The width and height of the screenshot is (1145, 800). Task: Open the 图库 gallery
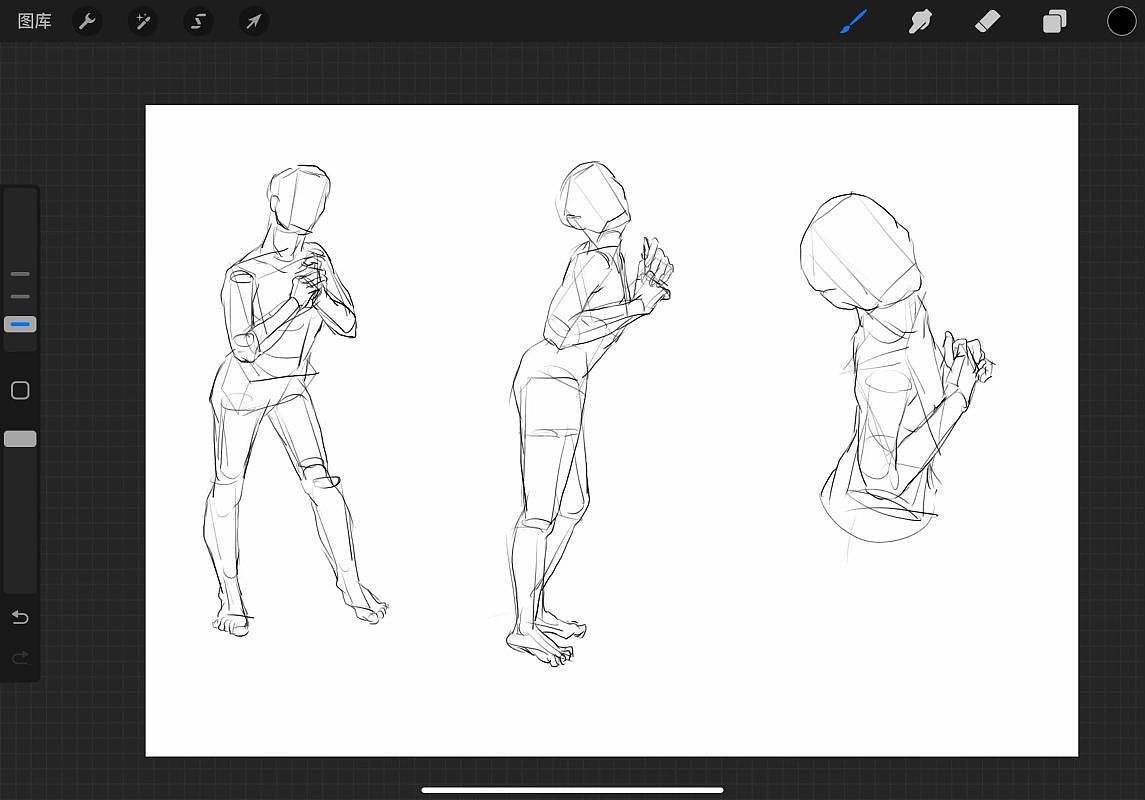(34, 21)
